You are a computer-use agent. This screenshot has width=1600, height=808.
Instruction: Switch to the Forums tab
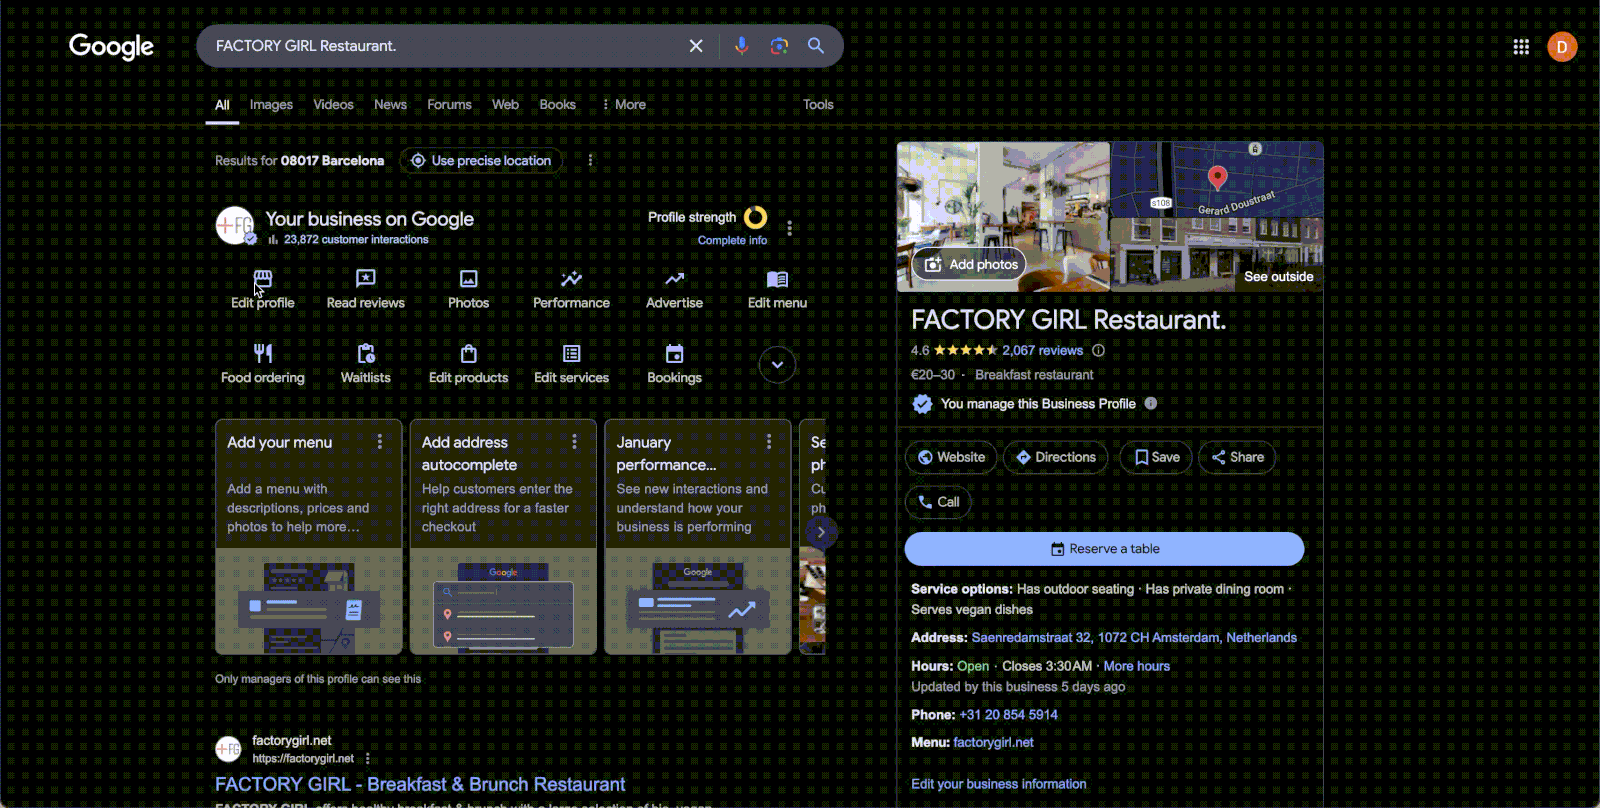449,104
